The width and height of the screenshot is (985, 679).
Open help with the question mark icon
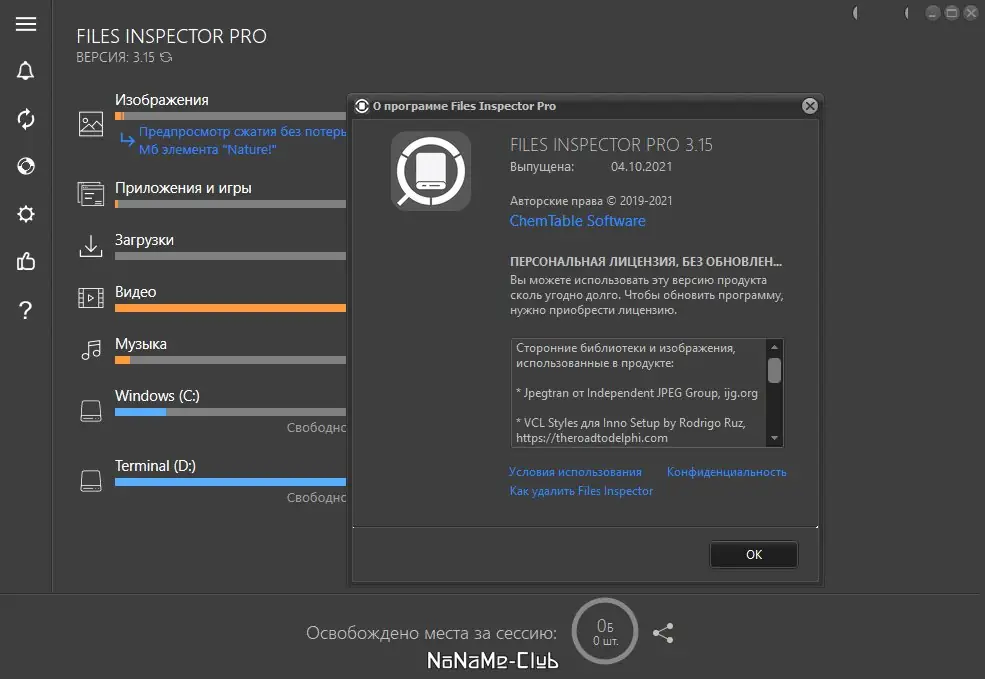coord(26,310)
